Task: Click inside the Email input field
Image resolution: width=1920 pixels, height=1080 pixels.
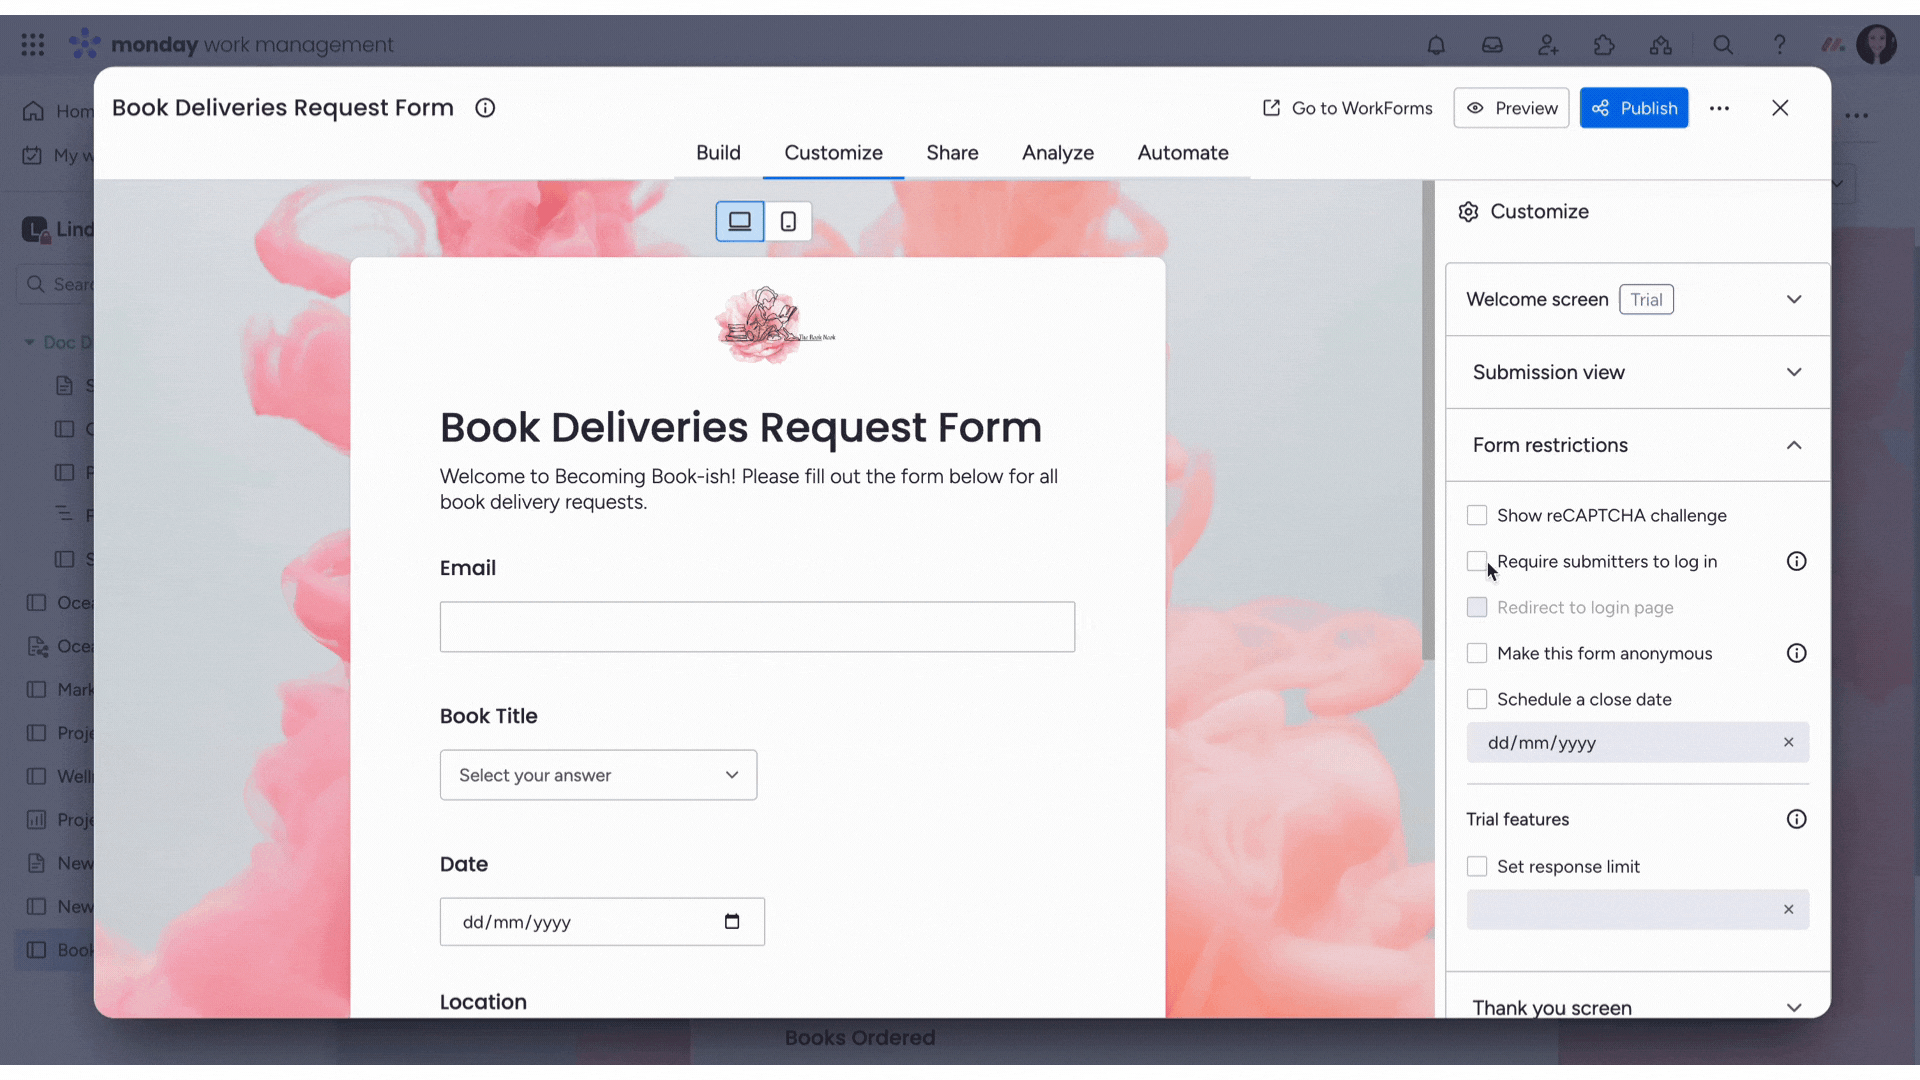Action: tap(757, 626)
